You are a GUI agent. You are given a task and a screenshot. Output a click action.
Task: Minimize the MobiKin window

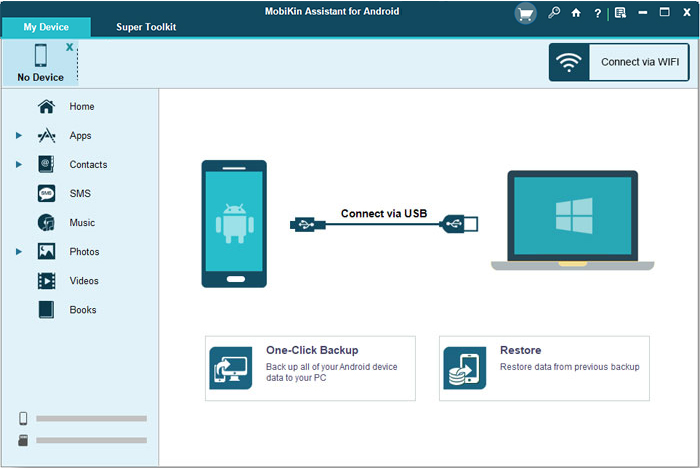tap(642, 13)
